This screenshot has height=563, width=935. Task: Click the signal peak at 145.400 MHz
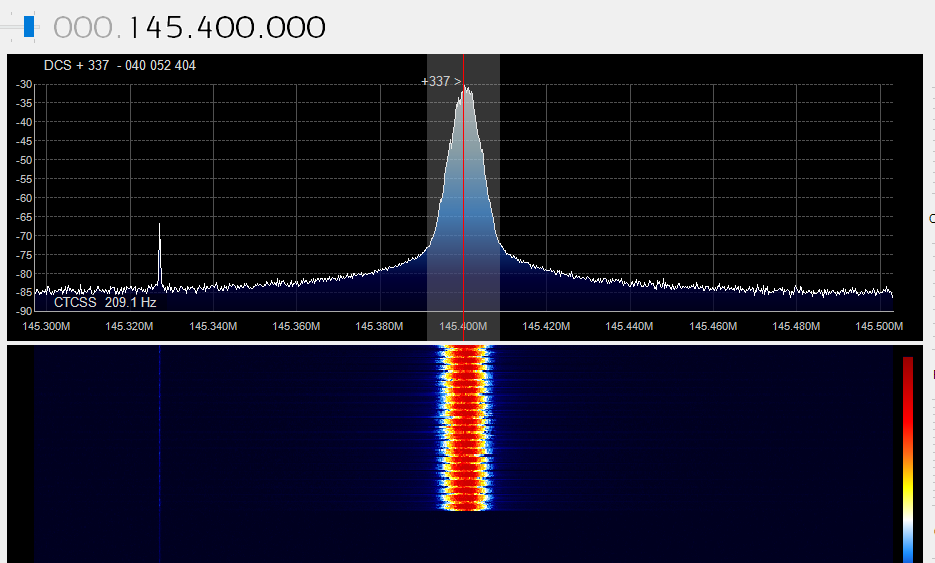coord(465,92)
